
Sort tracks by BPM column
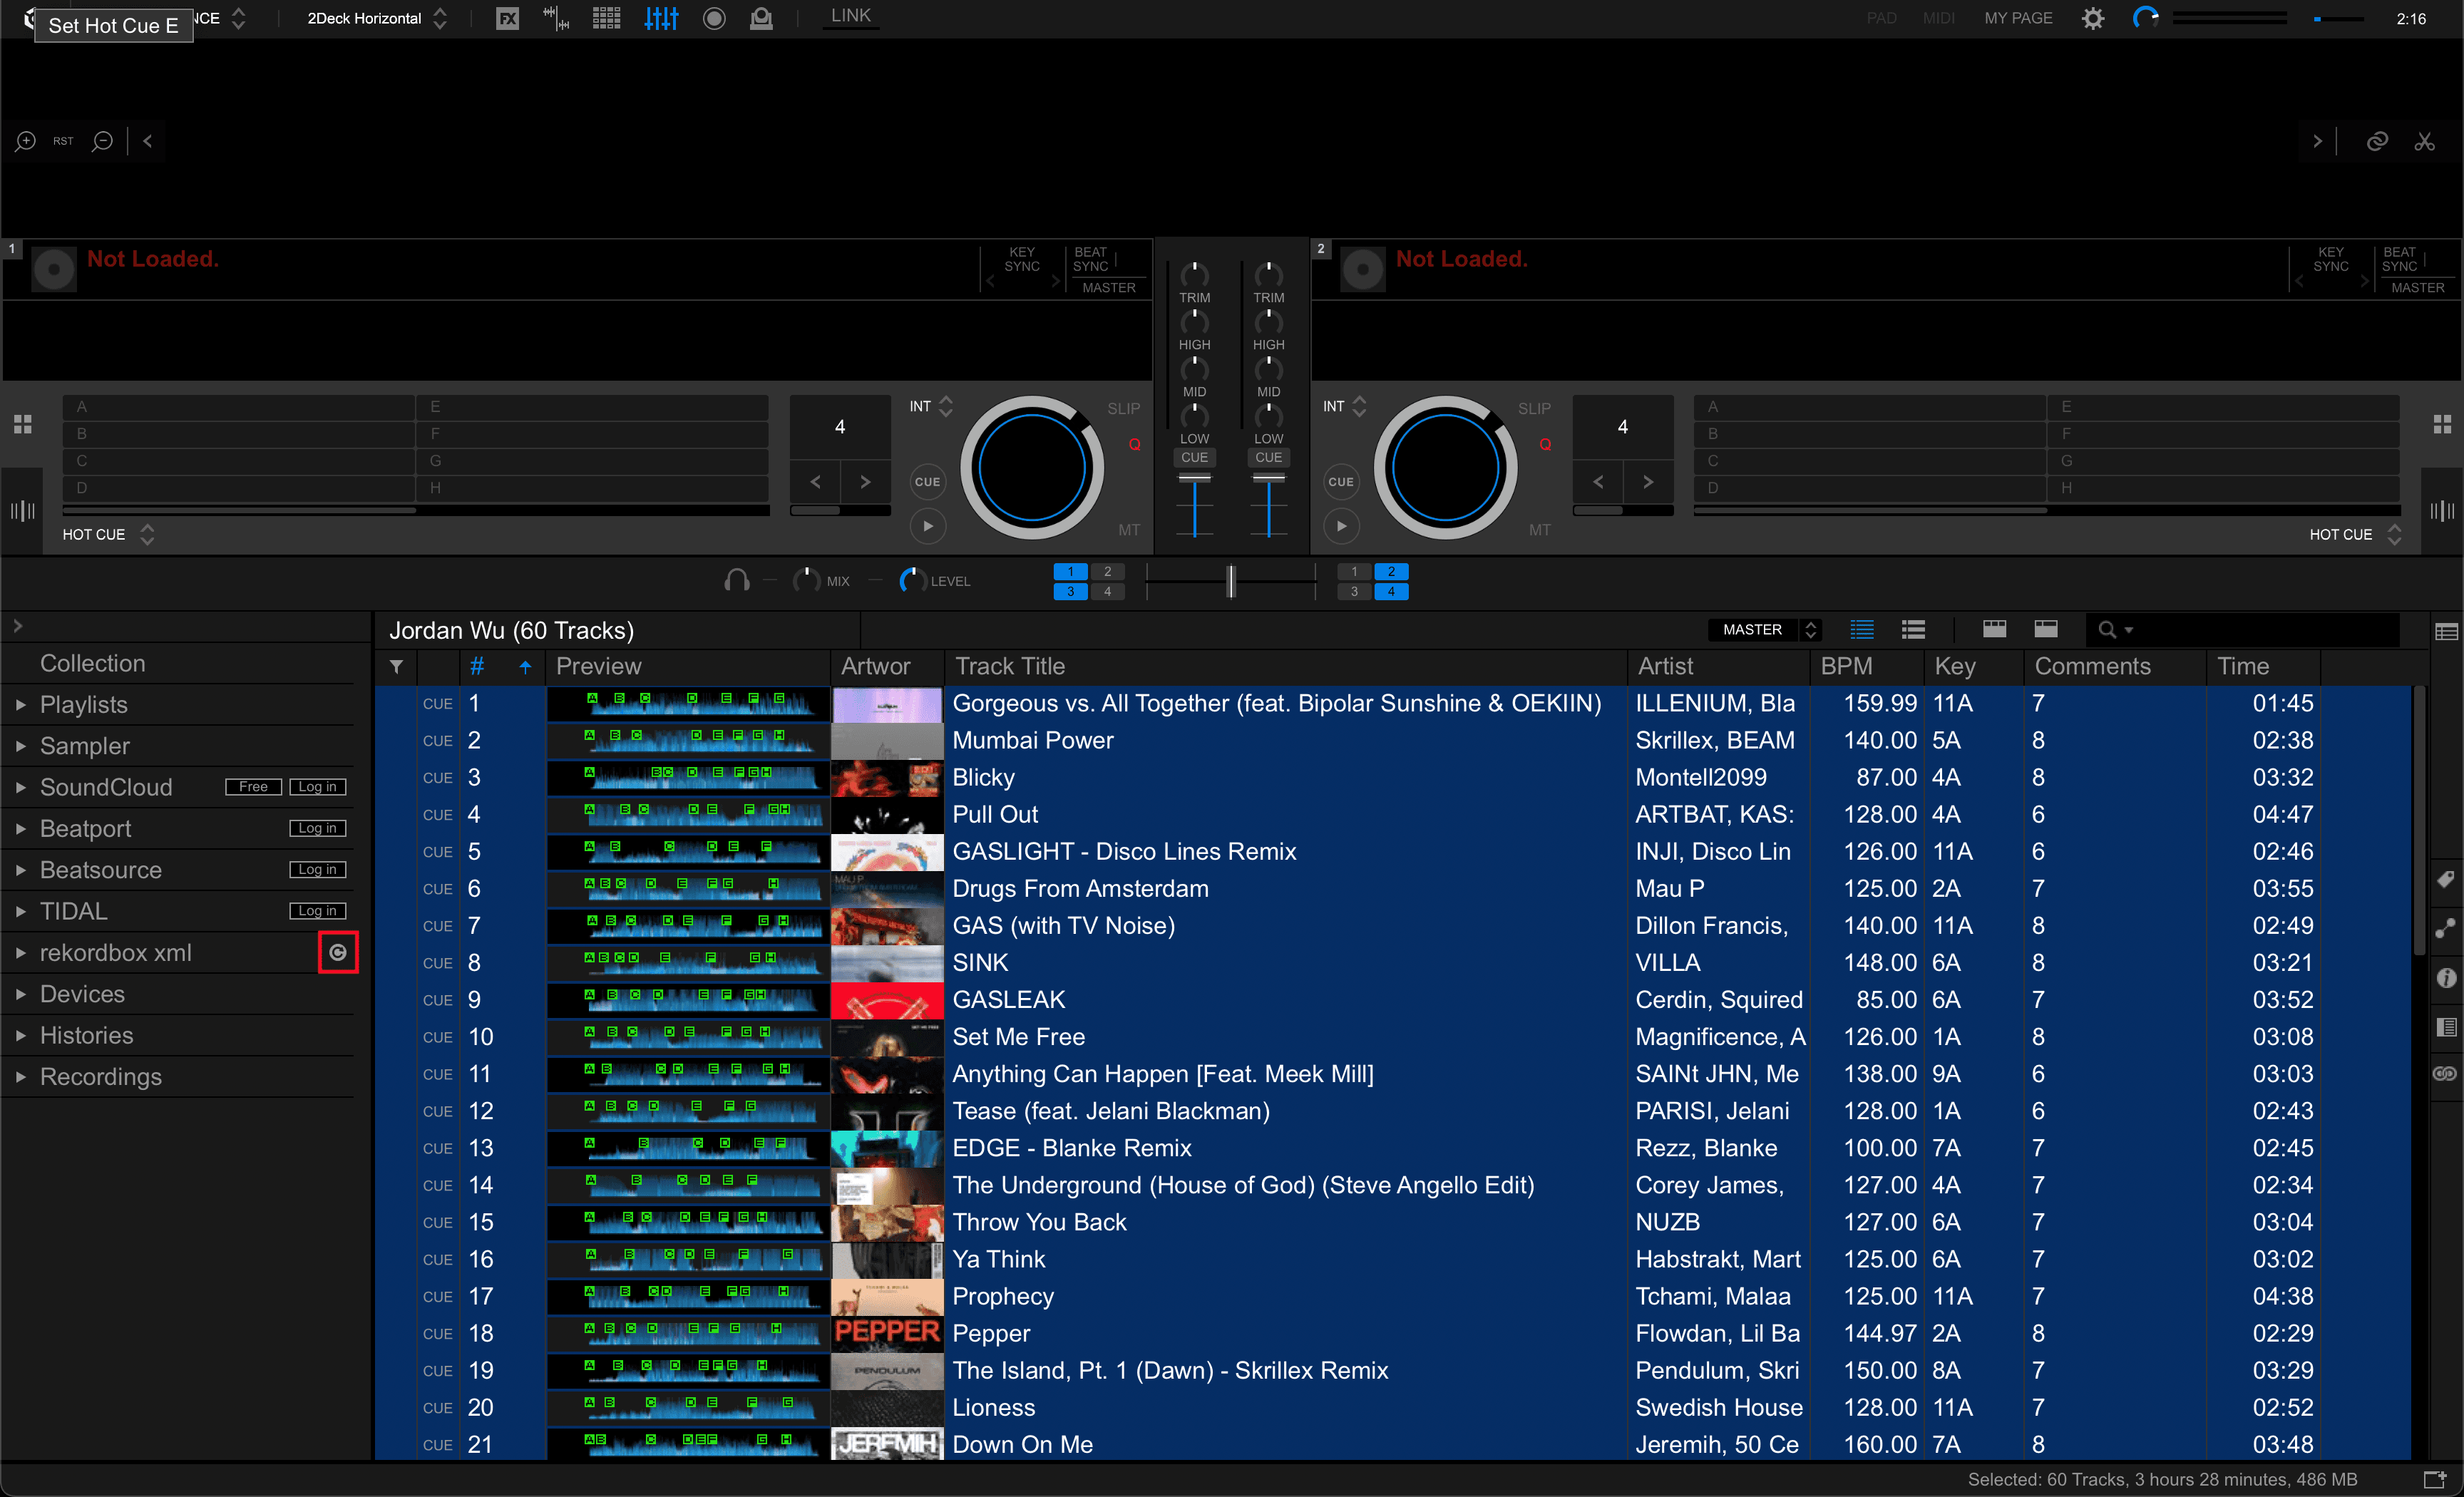click(1866, 666)
